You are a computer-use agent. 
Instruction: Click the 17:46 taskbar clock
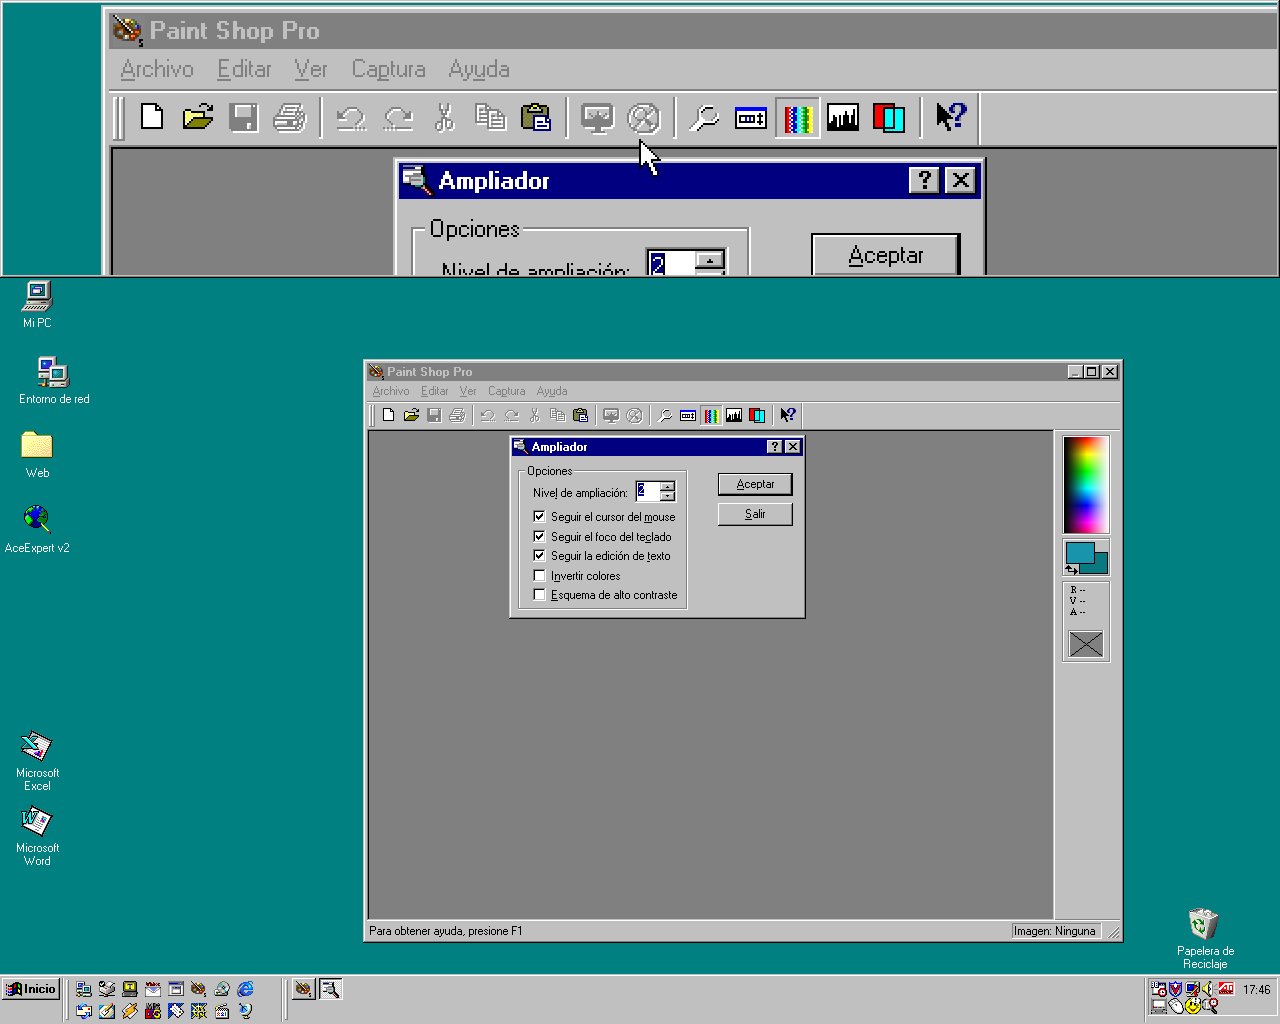point(1257,990)
